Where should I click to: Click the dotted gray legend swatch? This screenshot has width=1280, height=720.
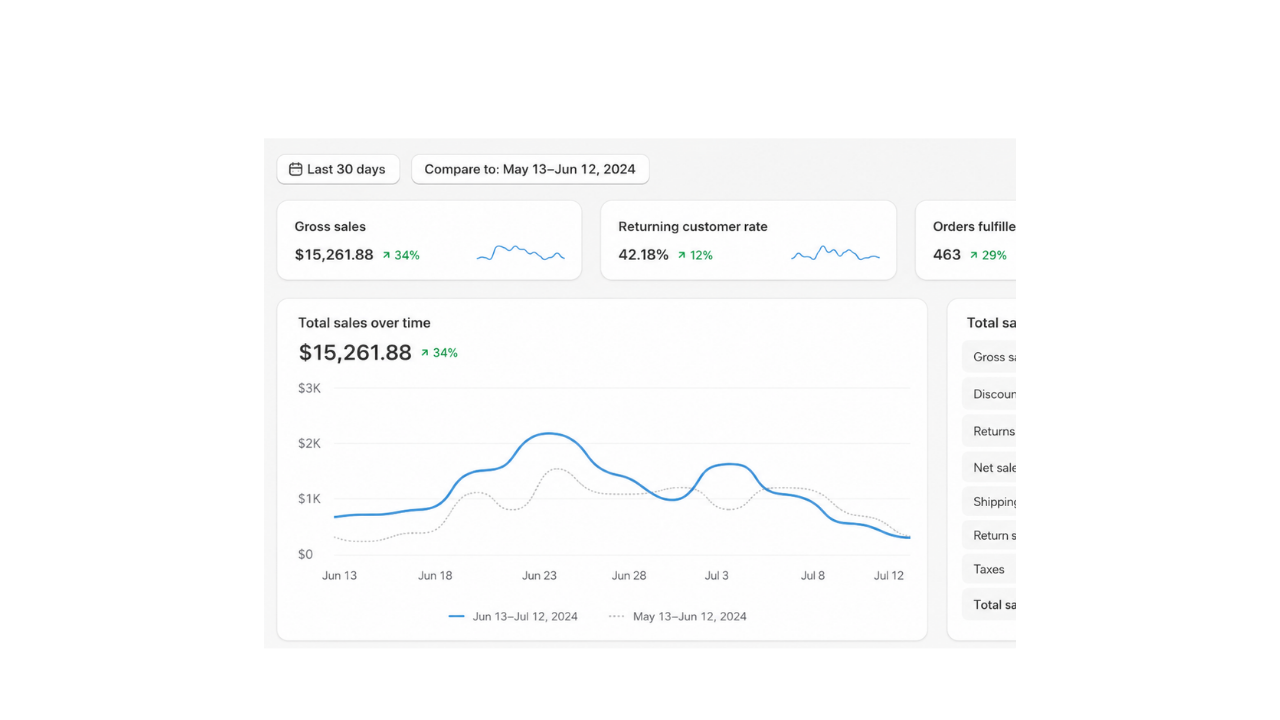click(617, 616)
